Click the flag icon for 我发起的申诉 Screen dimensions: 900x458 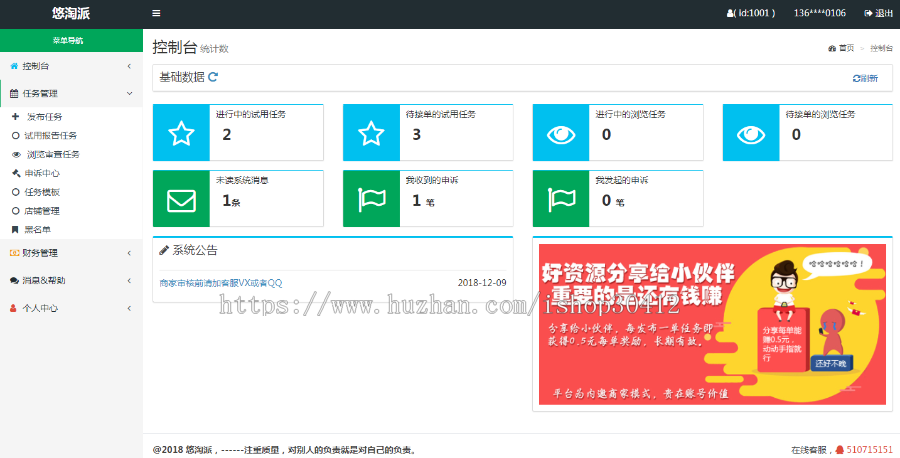(x=561, y=199)
